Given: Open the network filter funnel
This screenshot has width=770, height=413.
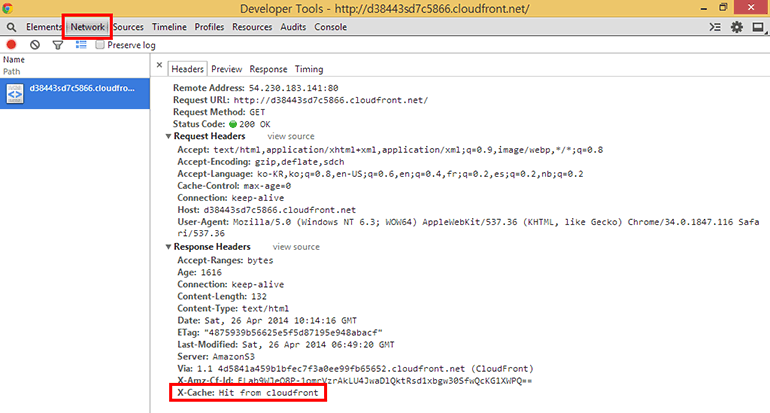Looking at the screenshot, I should click(x=57, y=45).
